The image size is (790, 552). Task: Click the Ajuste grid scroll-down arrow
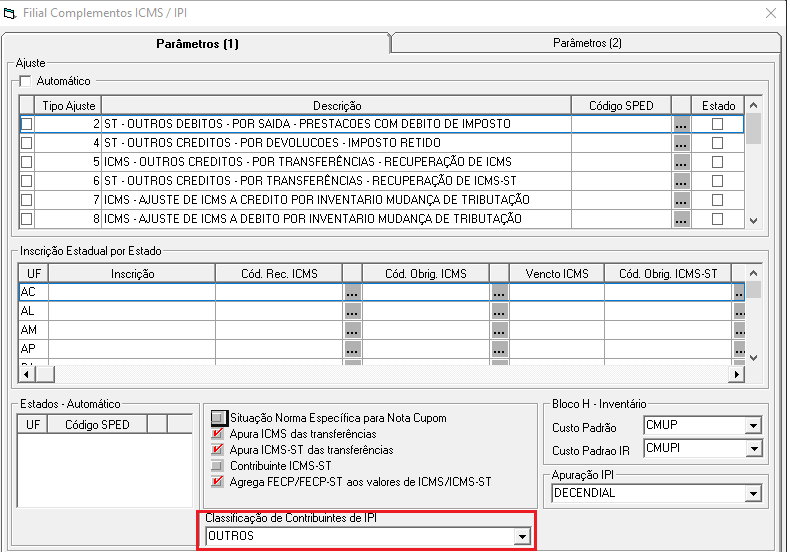pos(754,221)
